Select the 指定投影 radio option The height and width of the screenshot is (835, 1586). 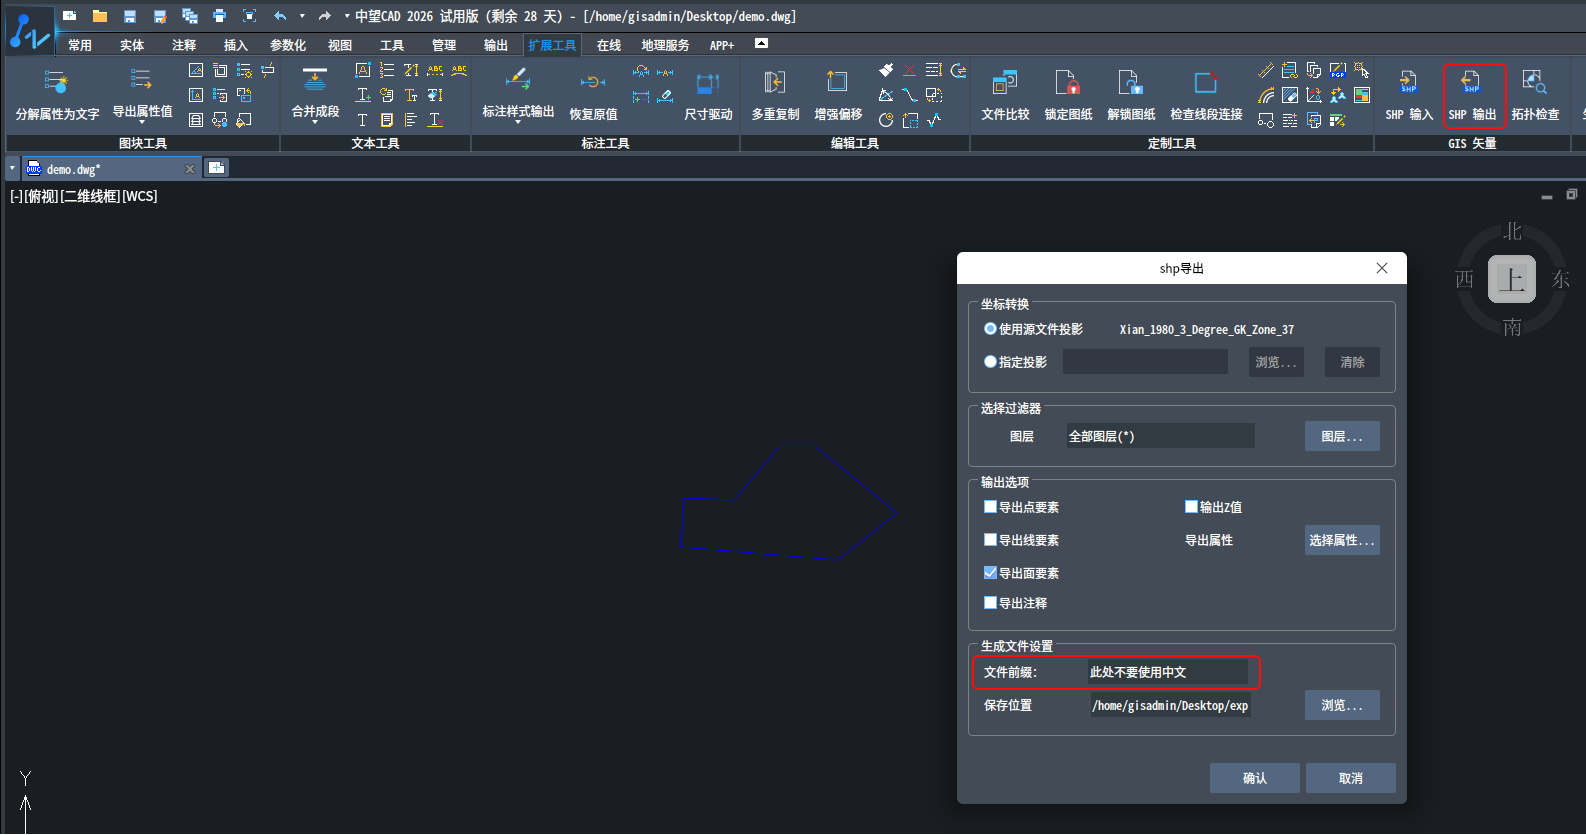coord(990,362)
